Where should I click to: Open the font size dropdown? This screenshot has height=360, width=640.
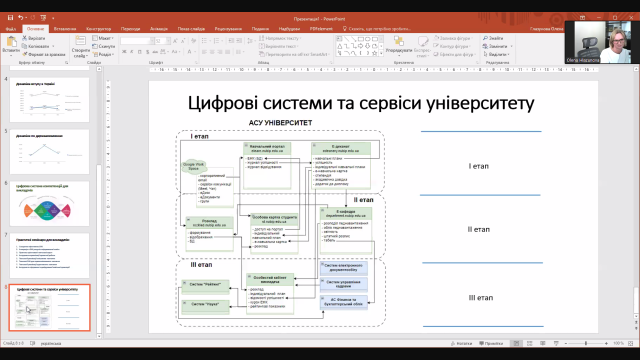(168, 41)
